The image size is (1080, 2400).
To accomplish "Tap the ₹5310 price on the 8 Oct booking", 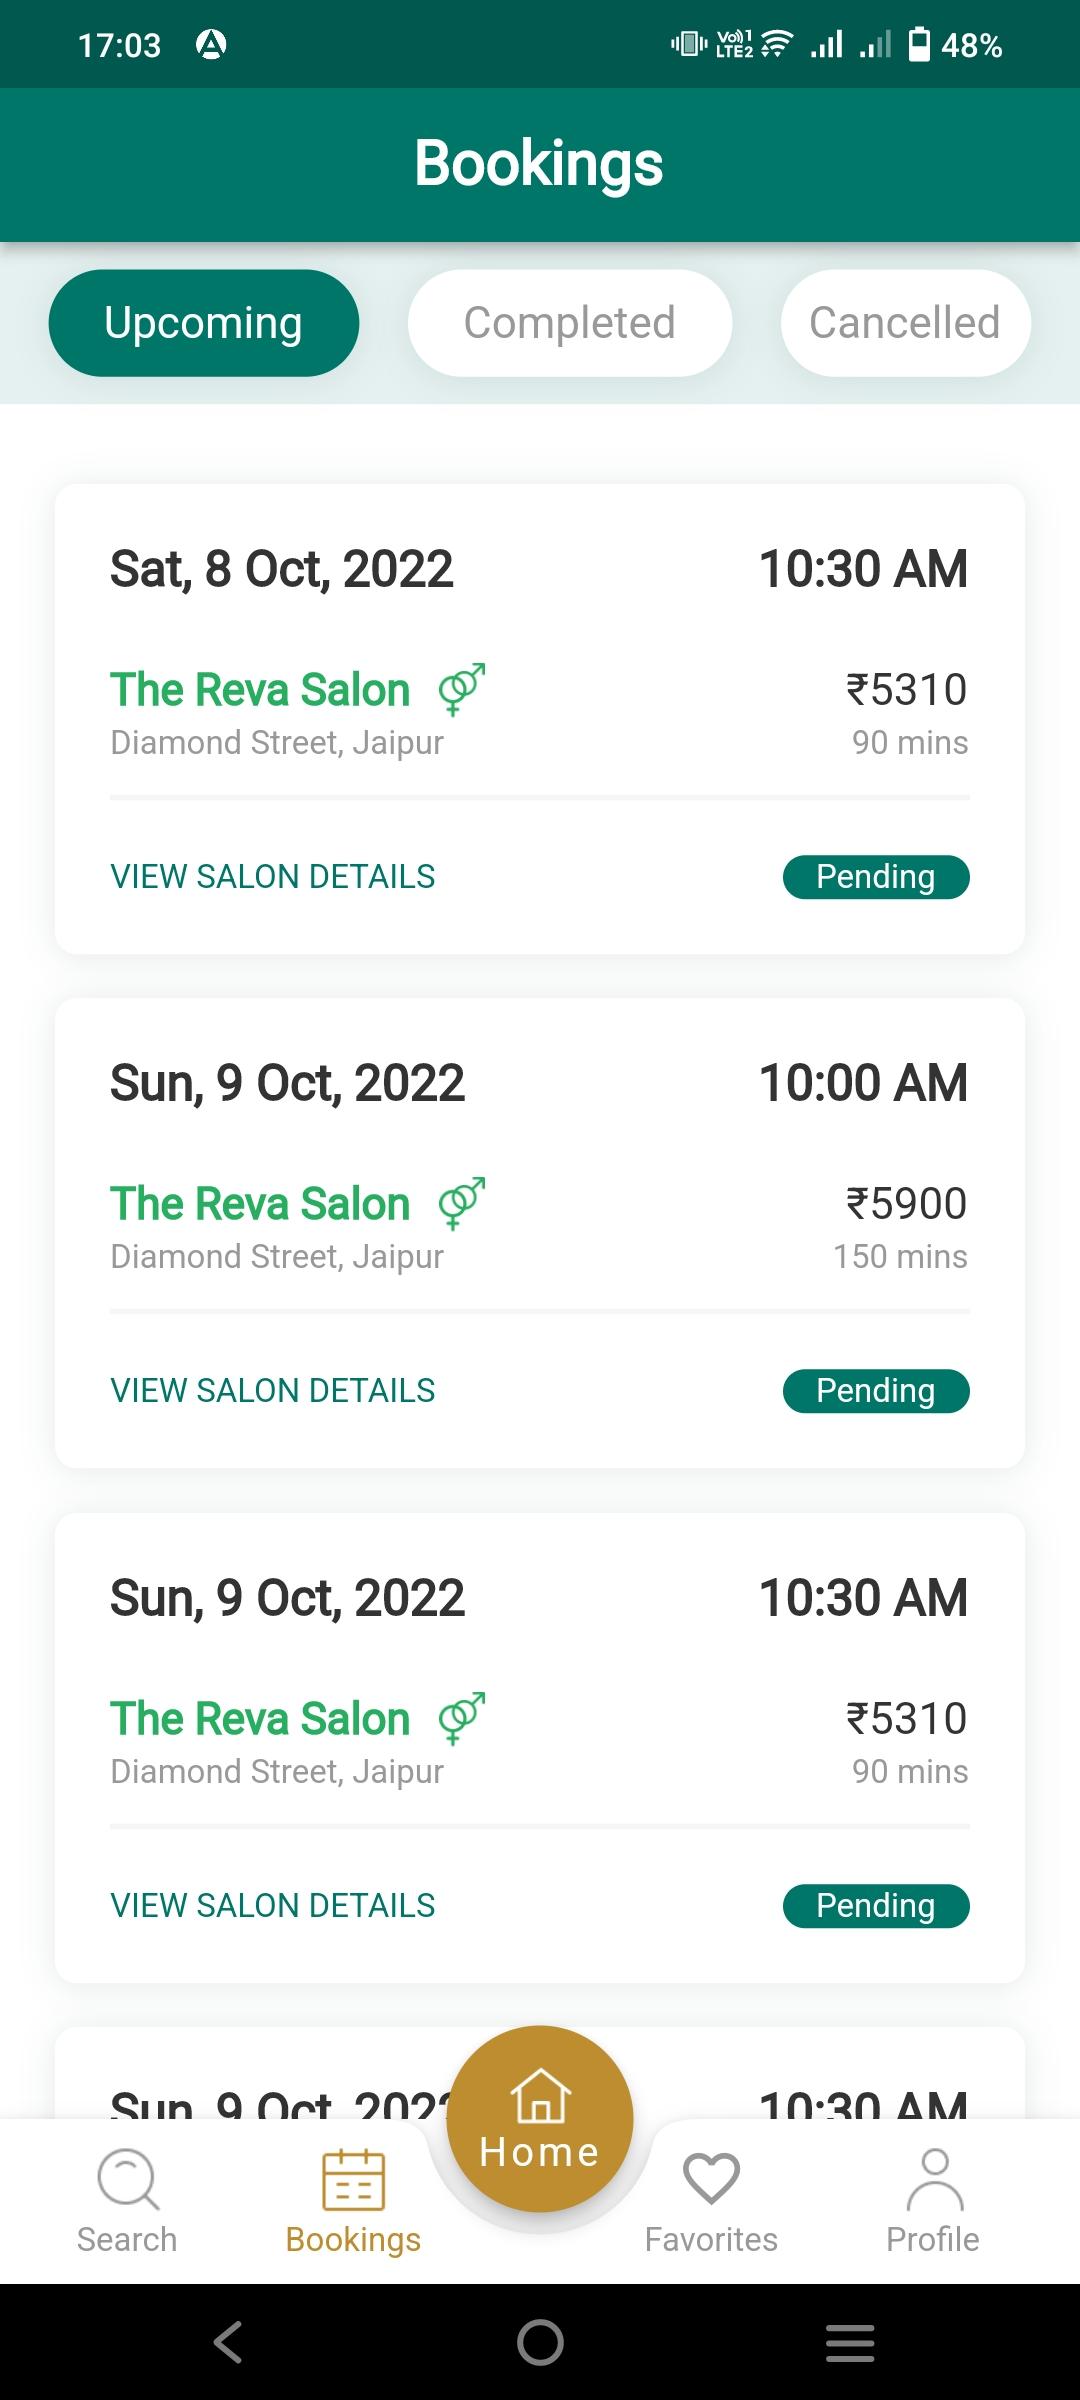I will pos(907,689).
